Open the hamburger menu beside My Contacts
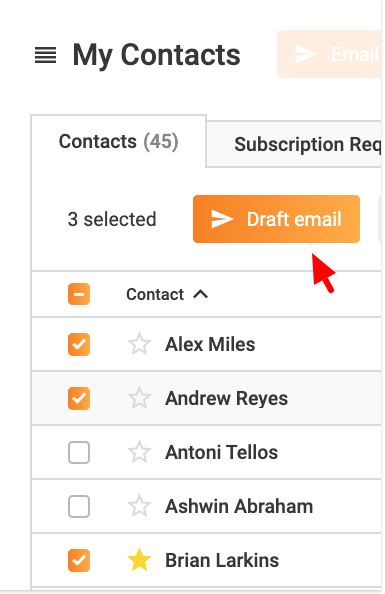 (45, 55)
